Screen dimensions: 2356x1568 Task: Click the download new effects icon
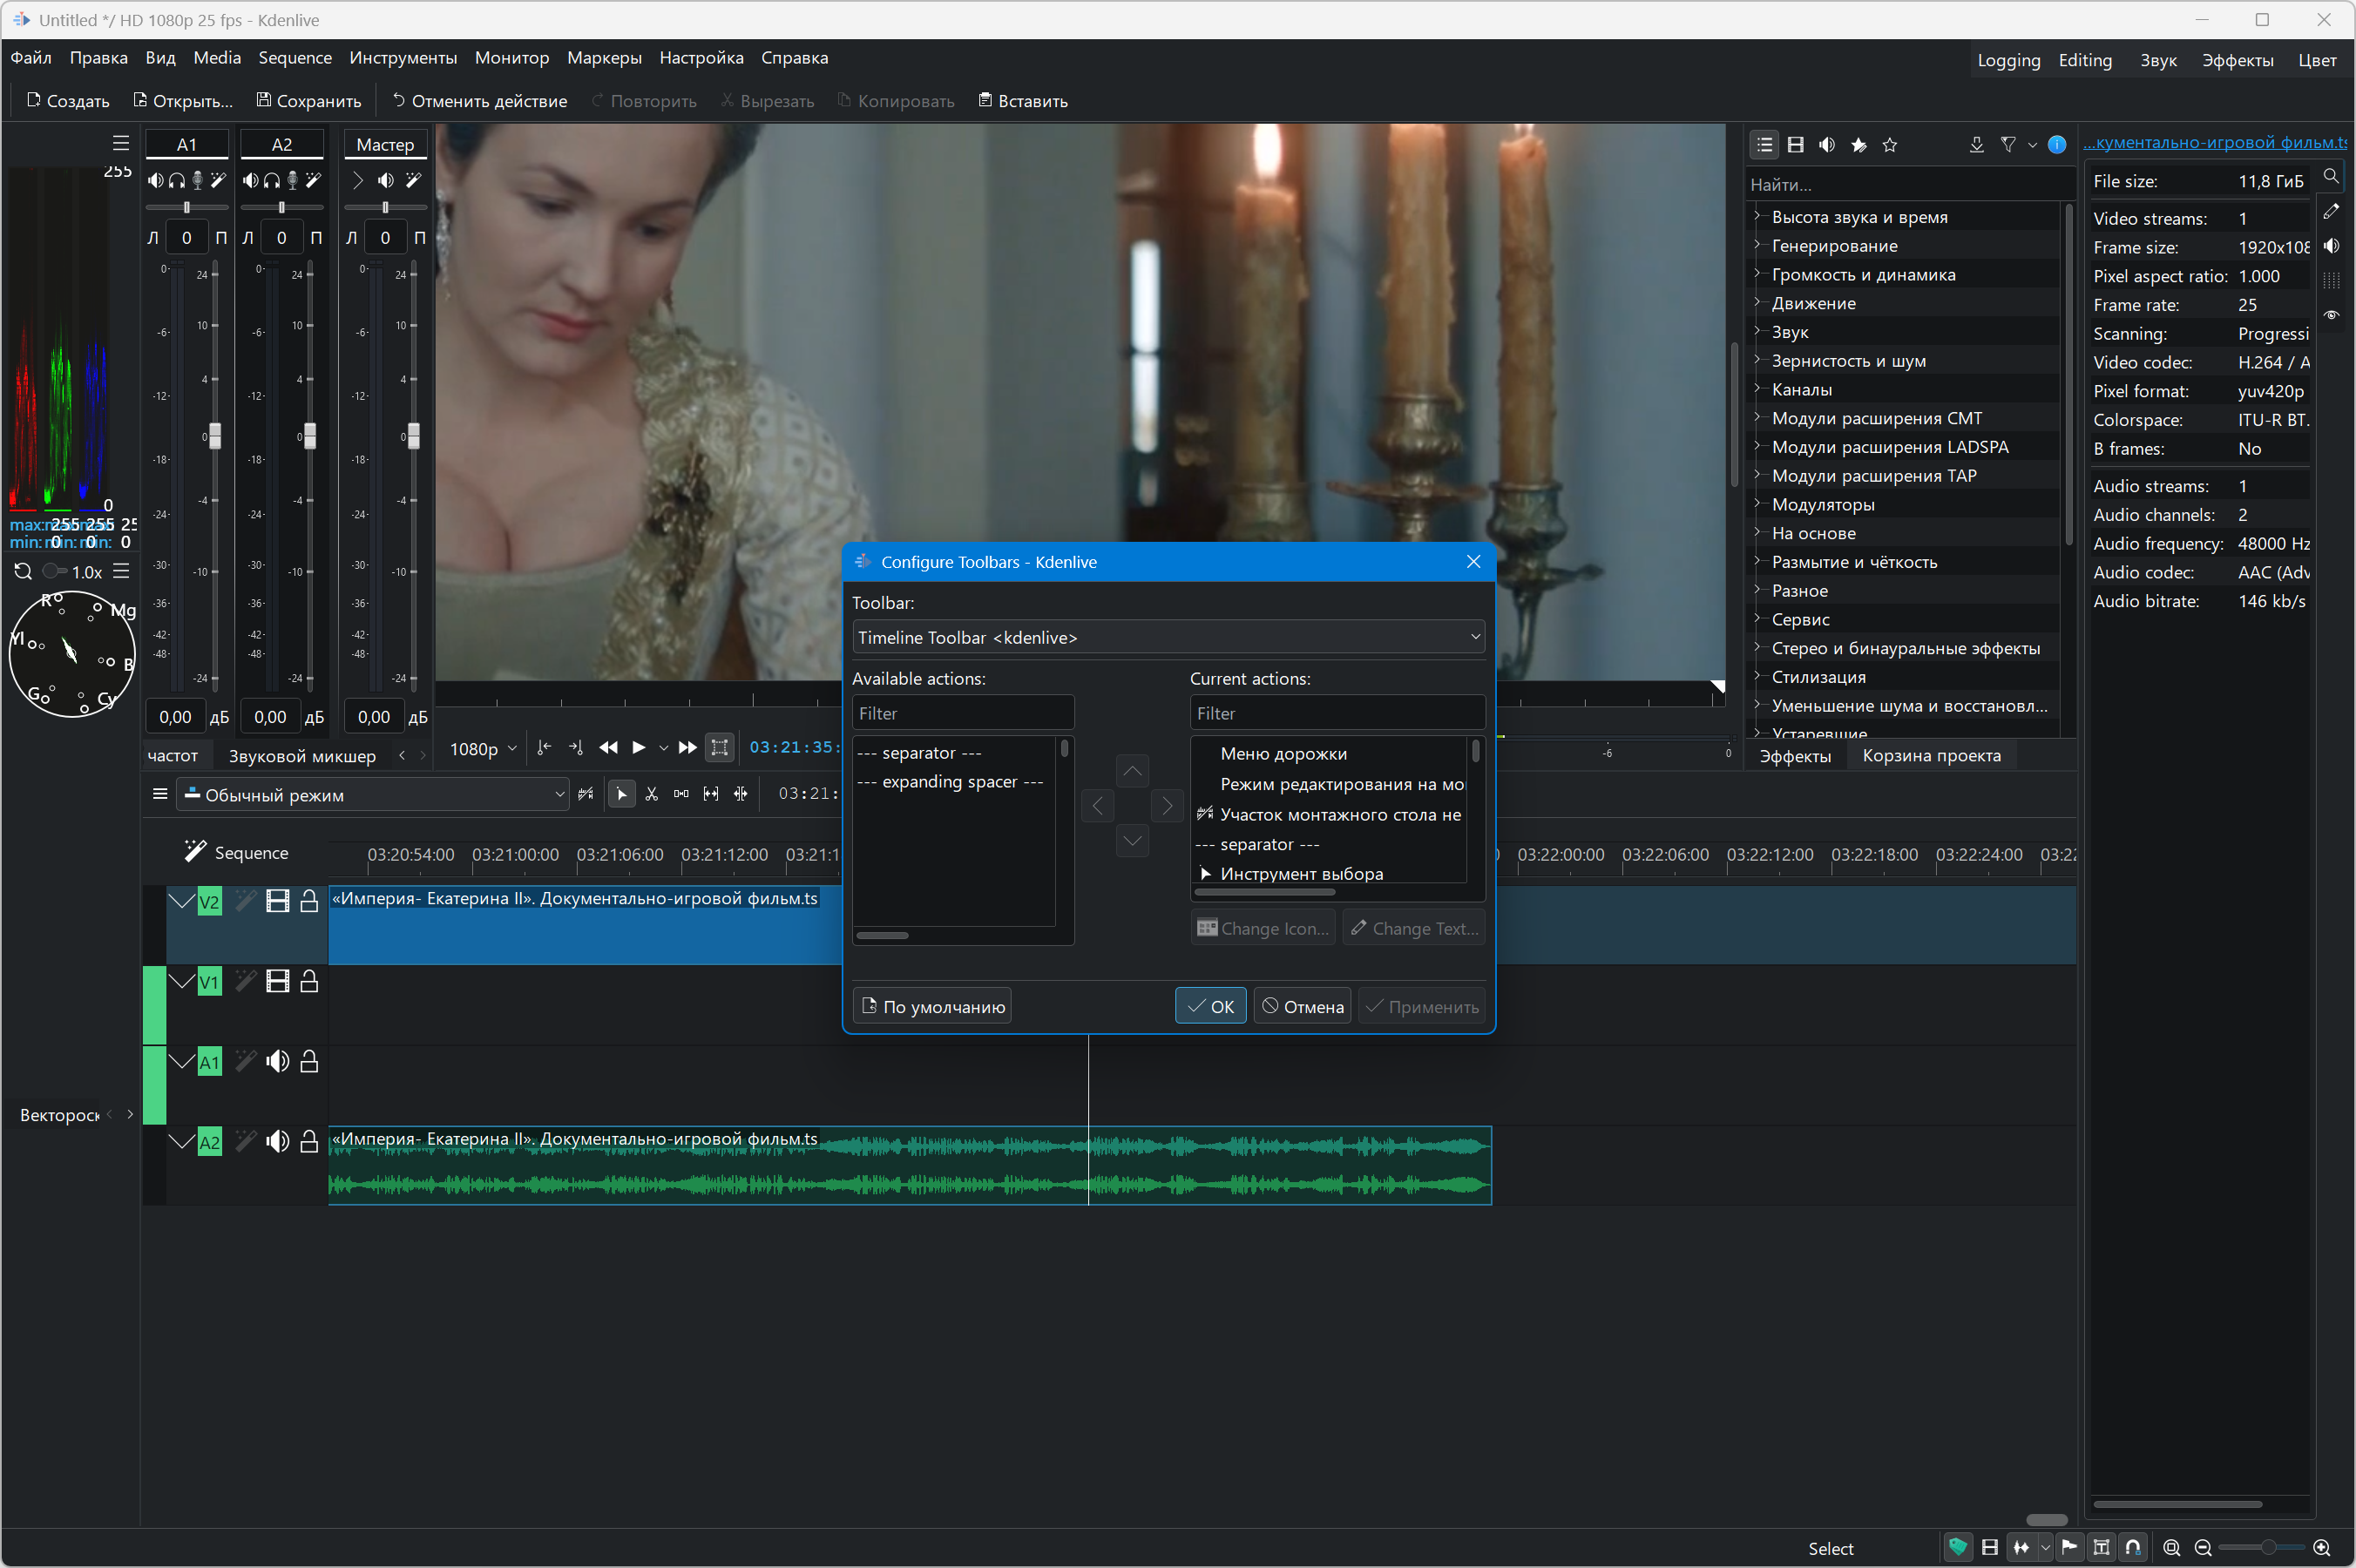tap(1976, 145)
